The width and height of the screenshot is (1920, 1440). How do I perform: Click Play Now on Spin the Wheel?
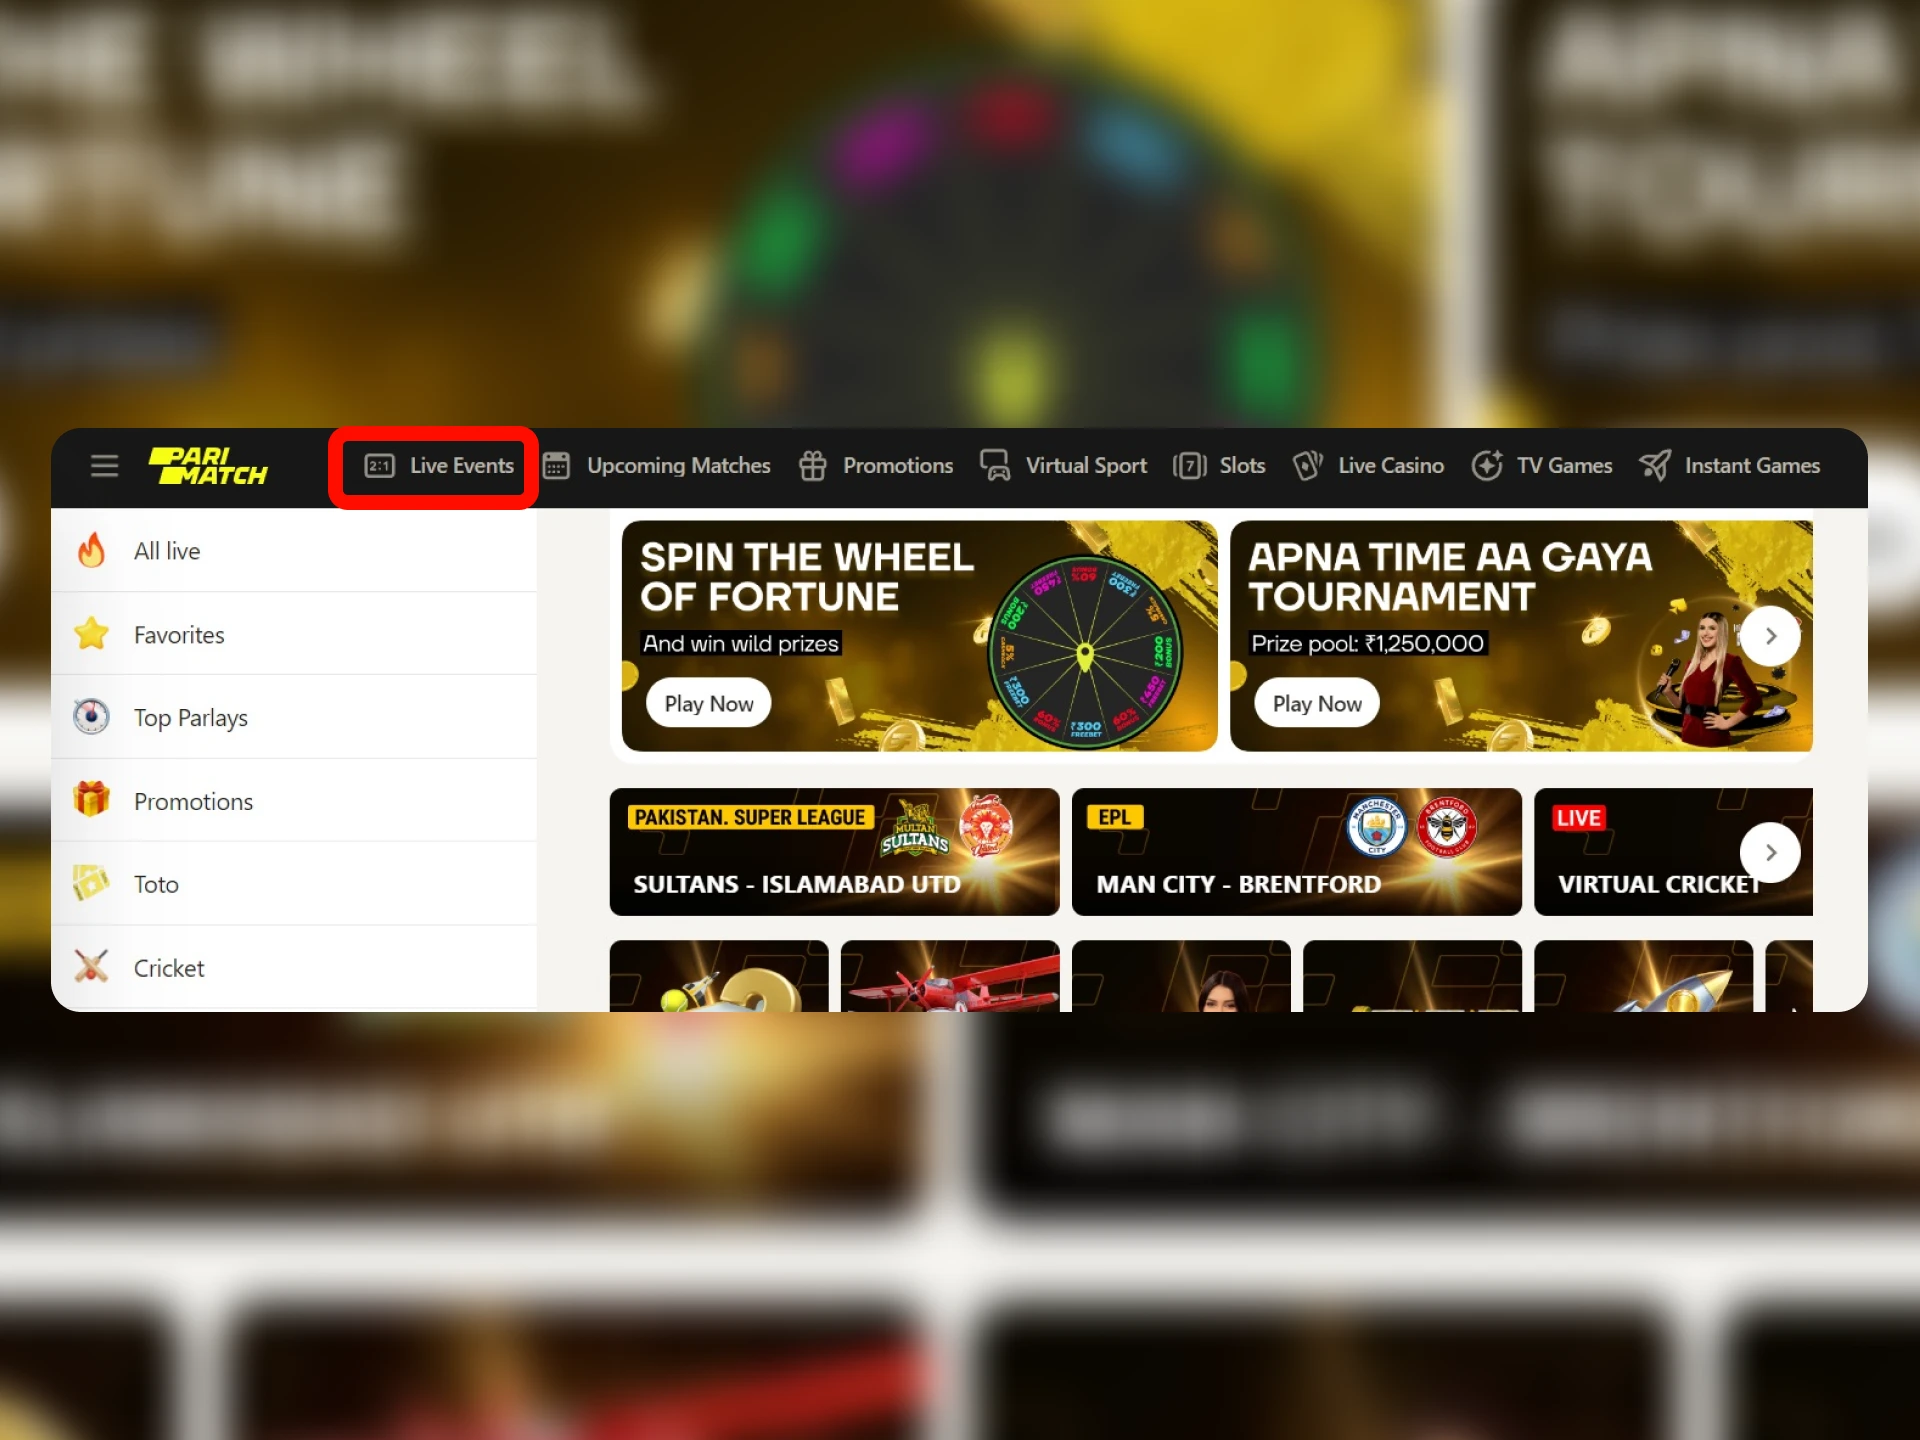pyautogui.click(x=708, y=703)
